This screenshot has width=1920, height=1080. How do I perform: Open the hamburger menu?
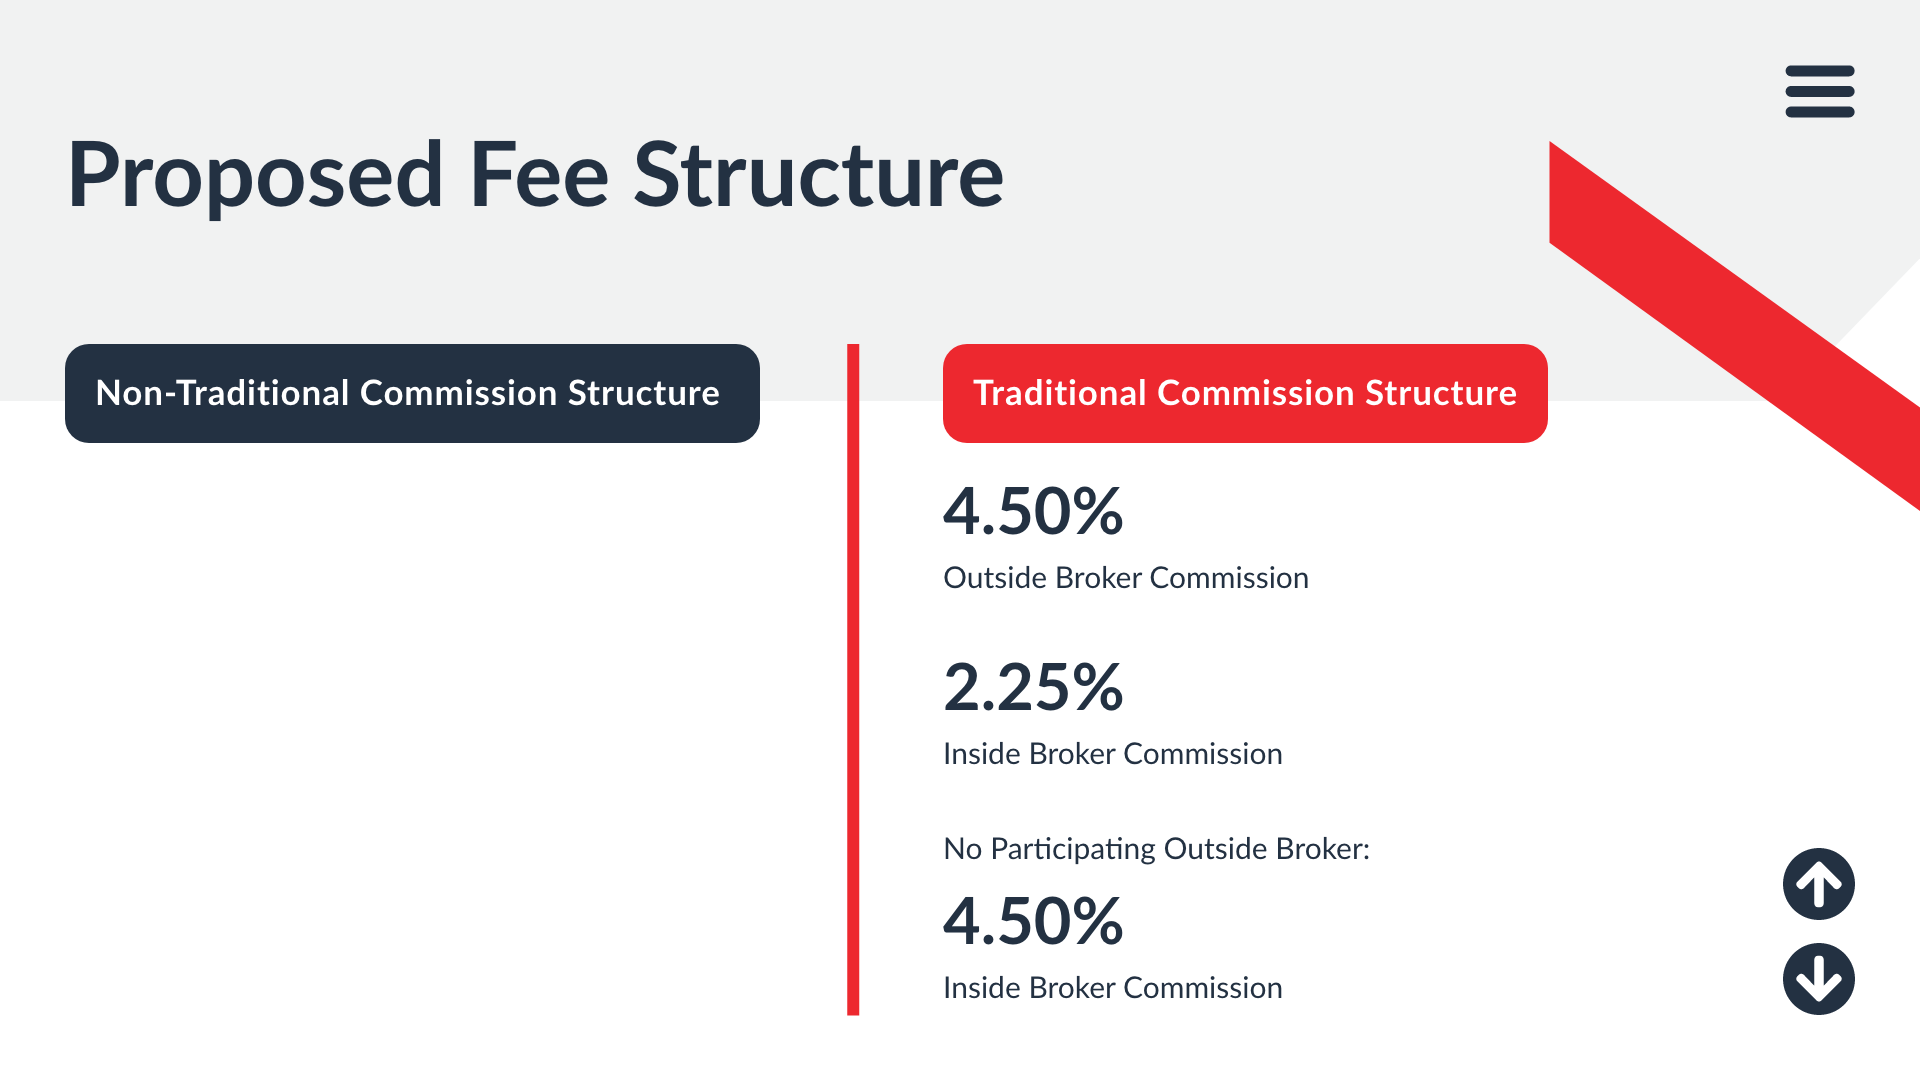1819,91
